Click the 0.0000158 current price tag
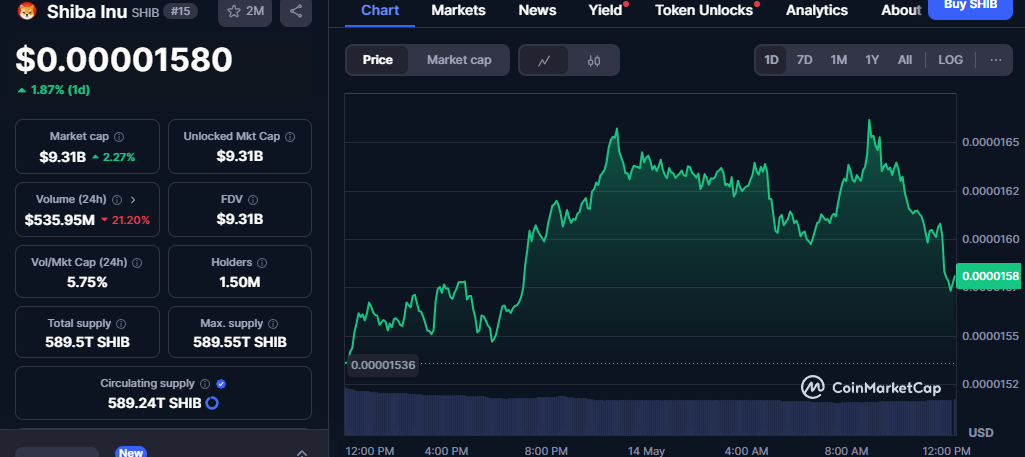The image size is (1025, 457). click(990, 276)
